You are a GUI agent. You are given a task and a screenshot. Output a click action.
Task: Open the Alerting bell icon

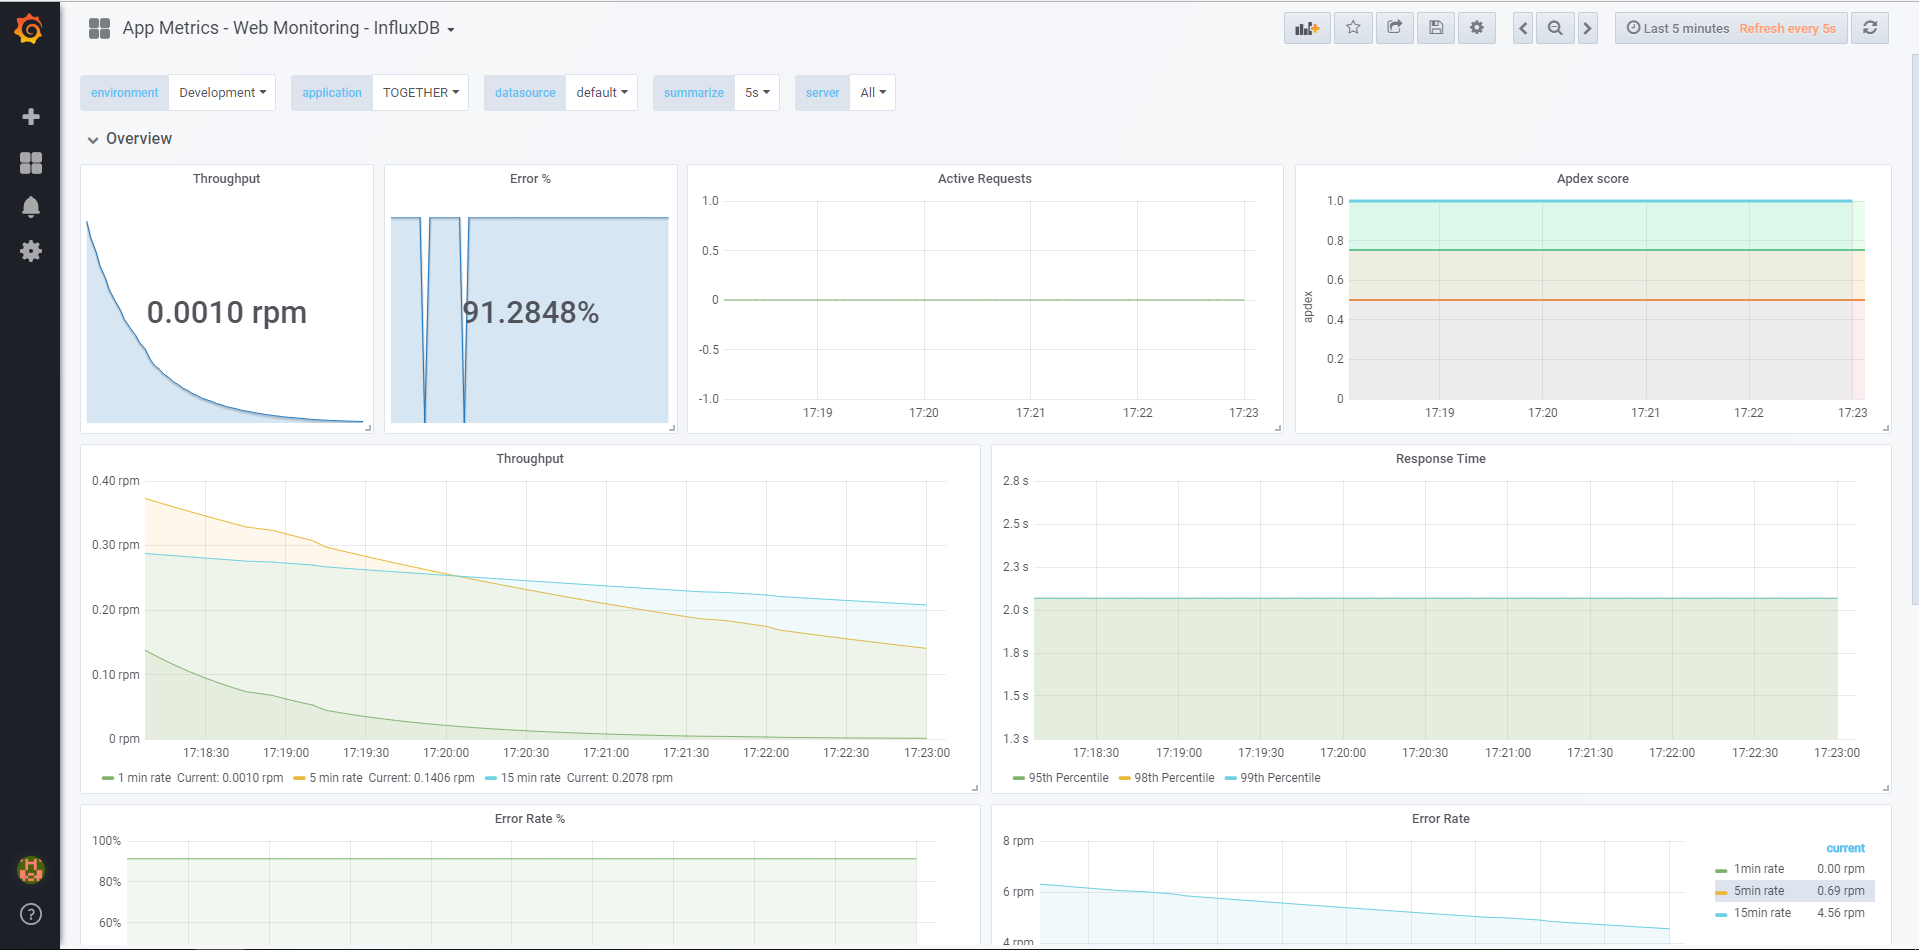click(31, 207)
